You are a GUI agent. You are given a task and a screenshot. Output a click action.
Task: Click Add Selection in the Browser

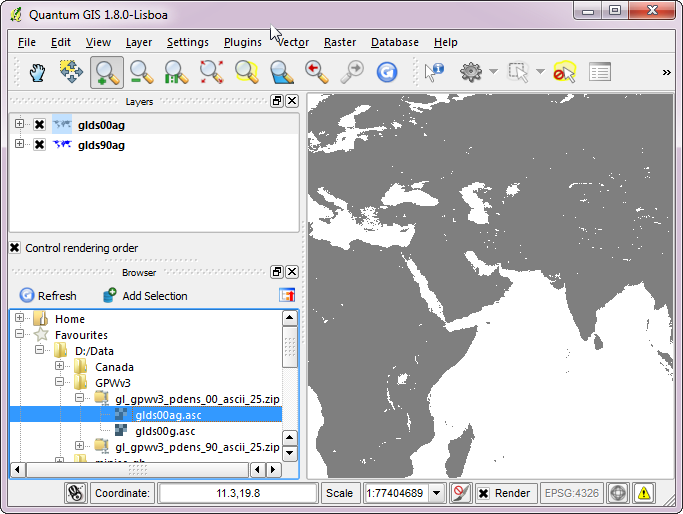(145, 295)
